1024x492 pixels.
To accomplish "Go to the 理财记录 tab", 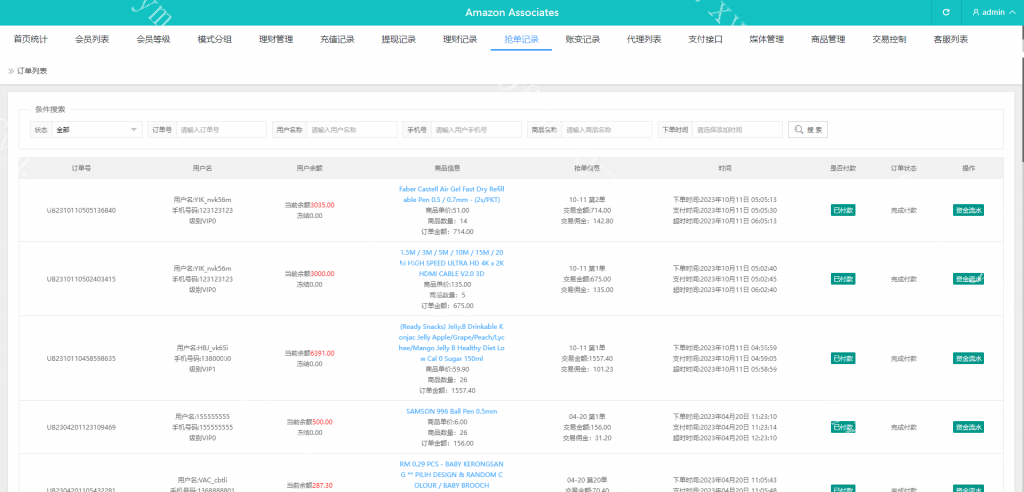I will pyautogui.click(x=460, y=39).
